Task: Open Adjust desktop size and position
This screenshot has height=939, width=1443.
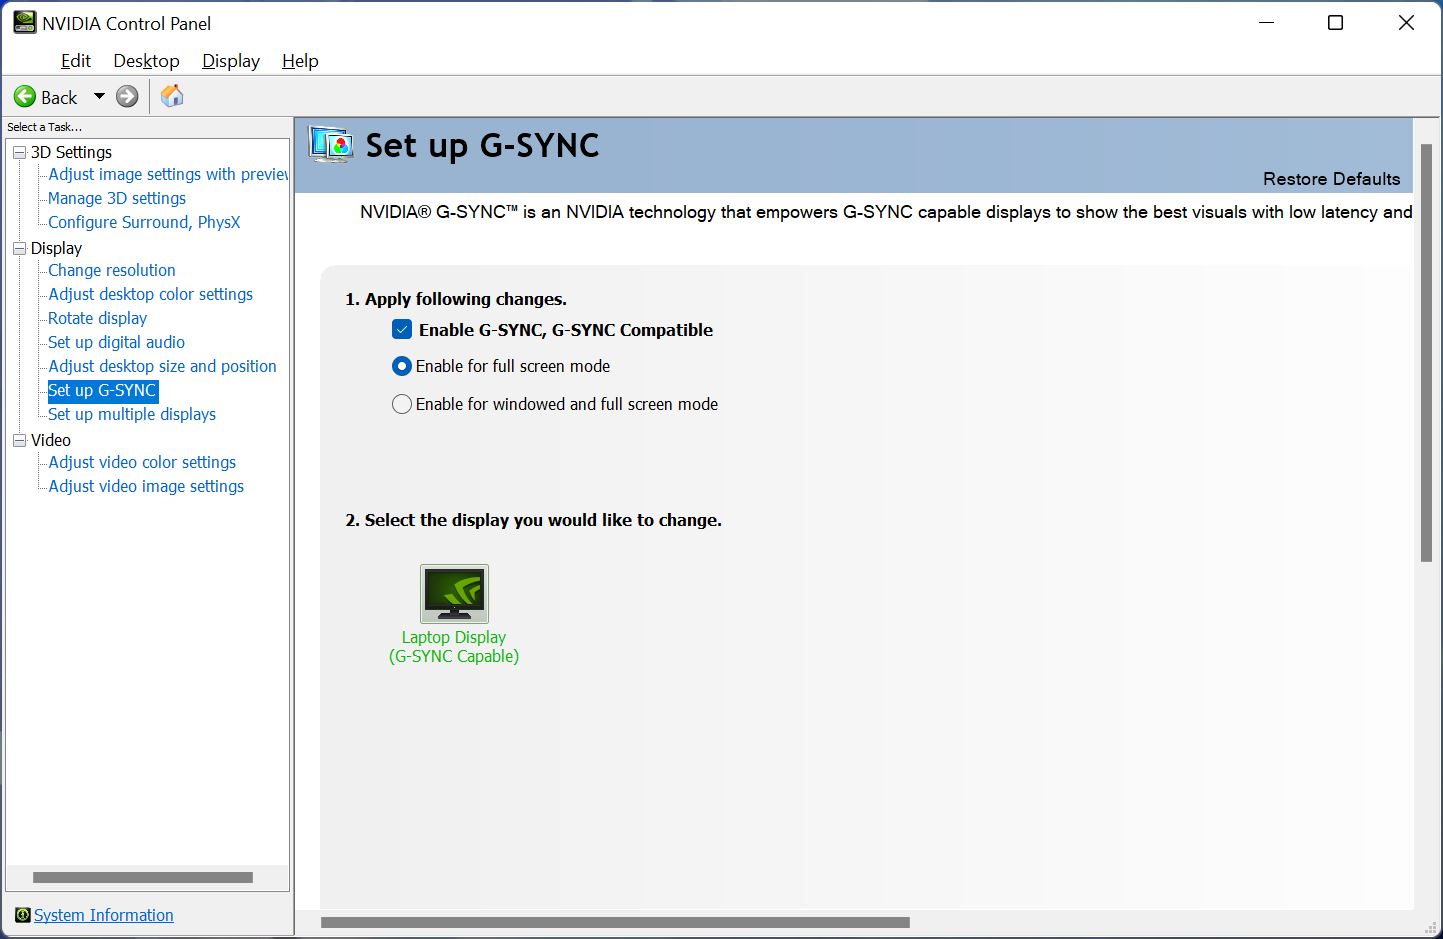Action: pos(163,366)
